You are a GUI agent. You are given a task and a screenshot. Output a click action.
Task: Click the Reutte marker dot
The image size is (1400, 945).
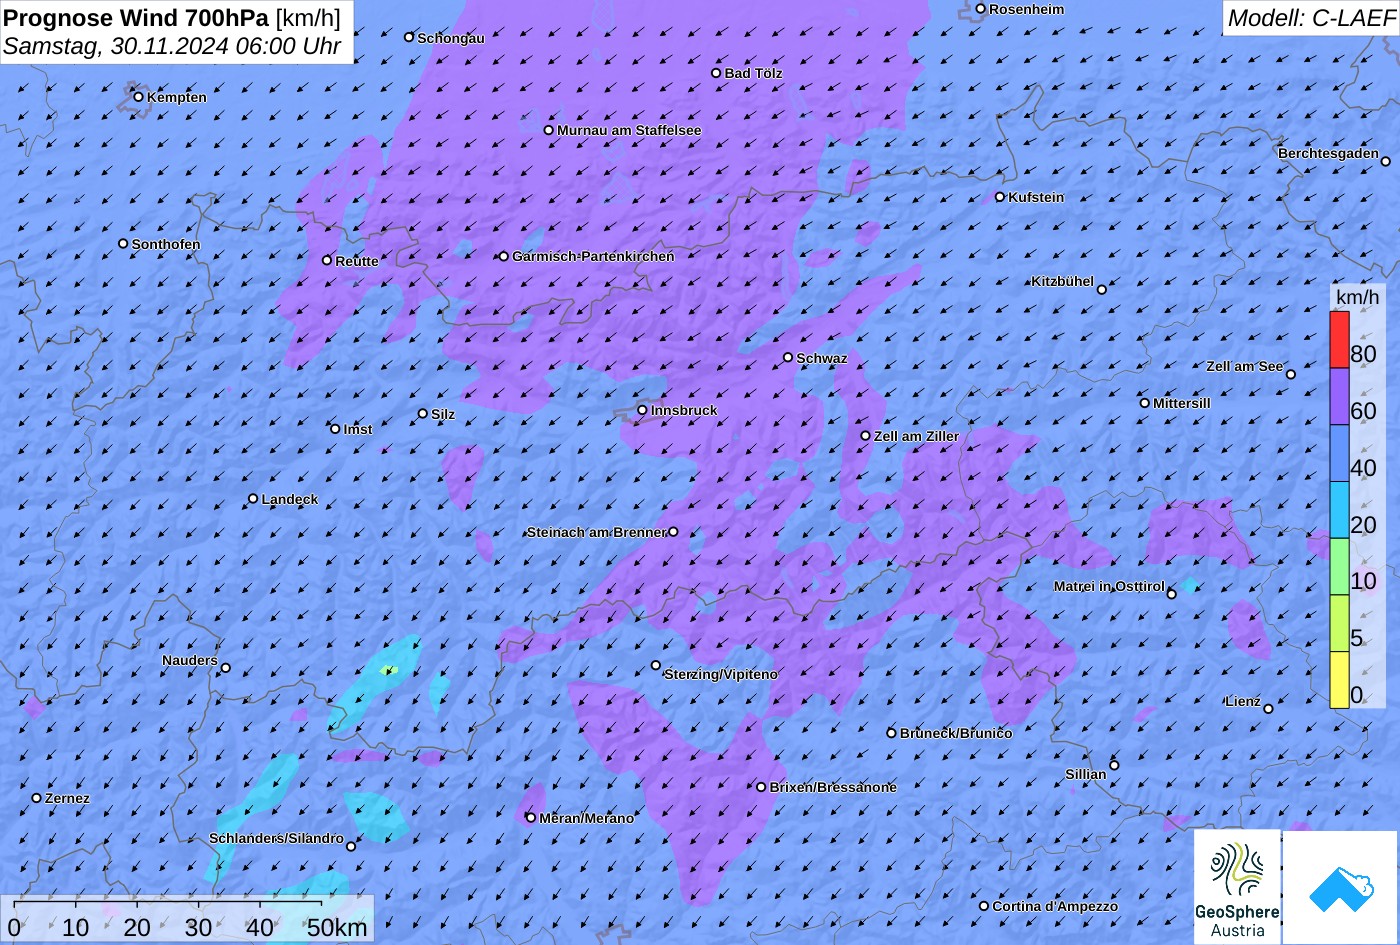[327, 260]
